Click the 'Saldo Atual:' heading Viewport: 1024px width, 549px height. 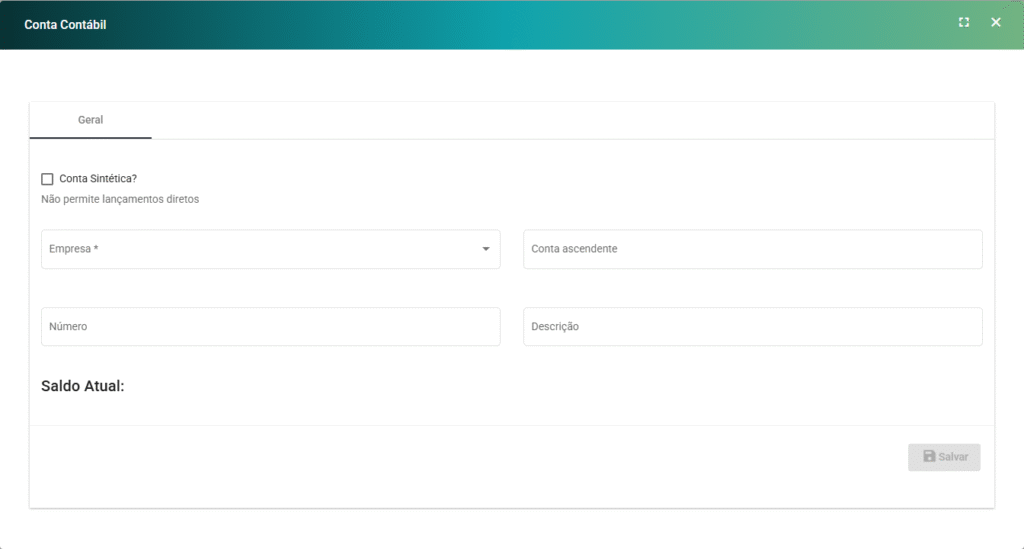tap(83, 386)
